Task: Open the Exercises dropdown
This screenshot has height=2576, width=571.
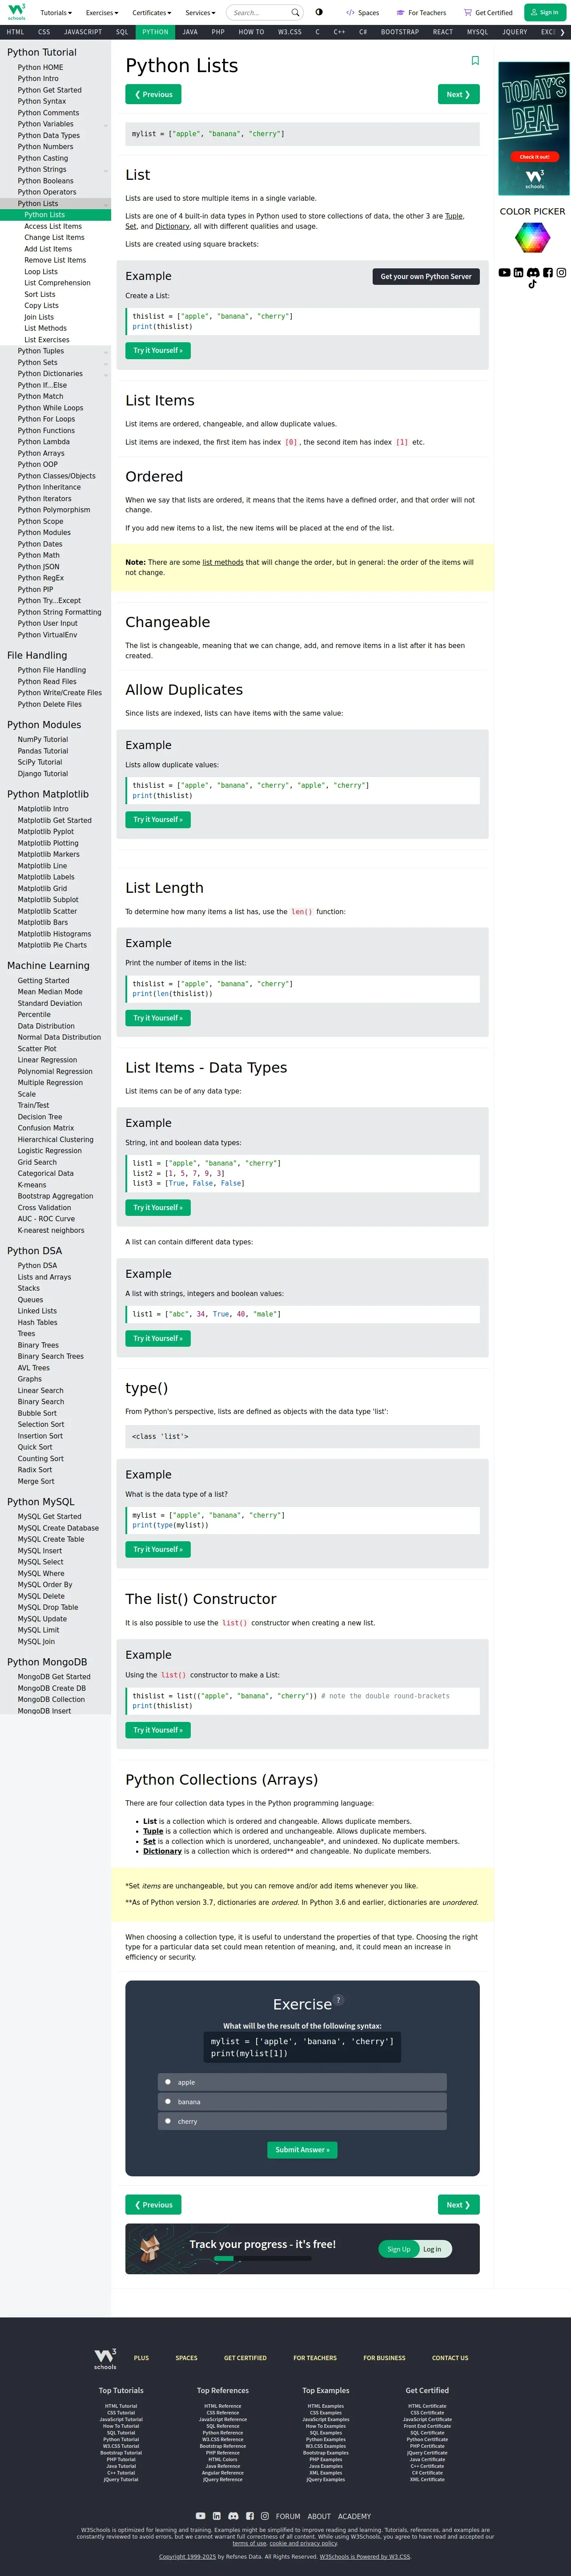Action: click(102, 13)
